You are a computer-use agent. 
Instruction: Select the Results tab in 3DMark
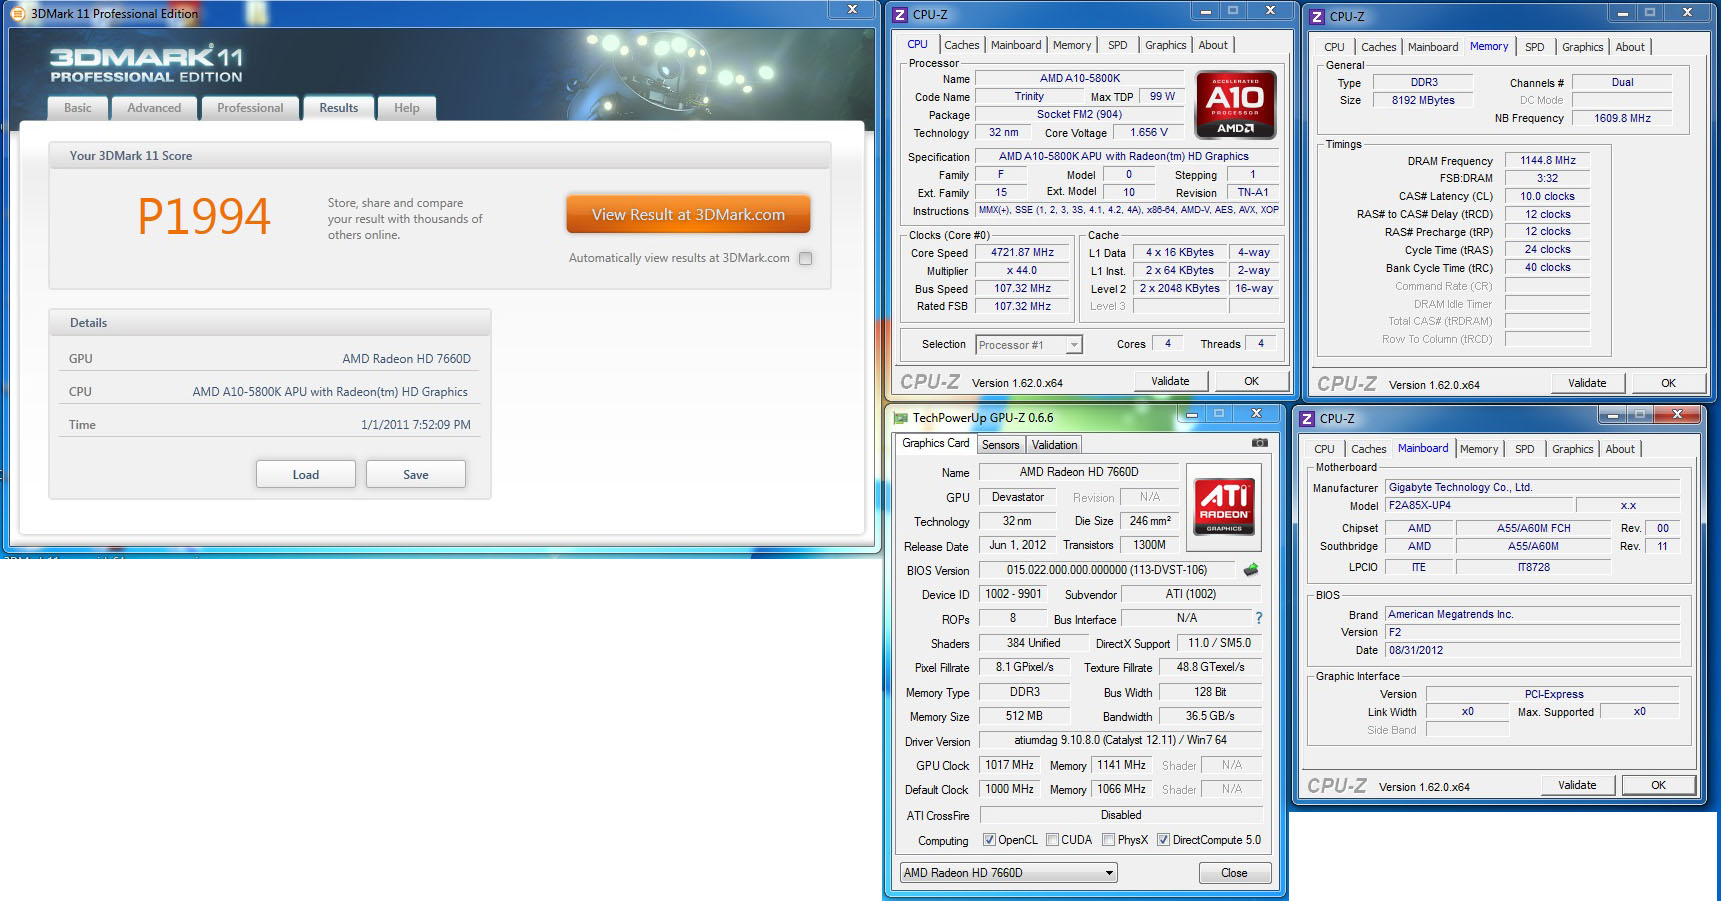[x=339, y=108]
